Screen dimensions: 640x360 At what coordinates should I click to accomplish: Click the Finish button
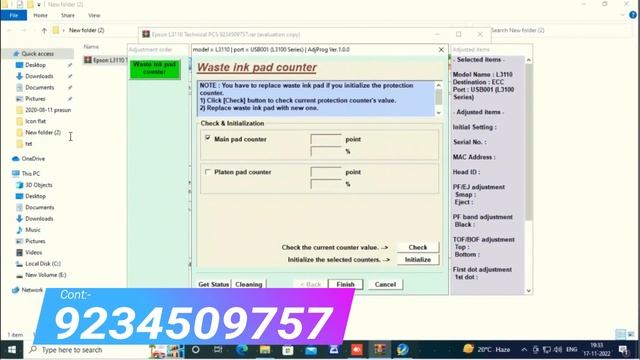(x=345, y=284)
